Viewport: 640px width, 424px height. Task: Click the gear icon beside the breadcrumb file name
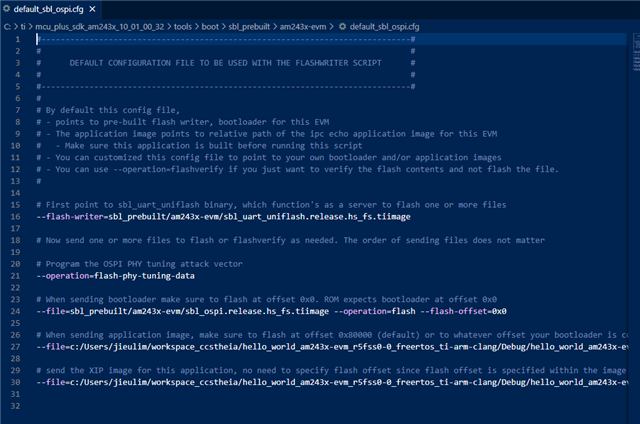[x=342, y=23]
